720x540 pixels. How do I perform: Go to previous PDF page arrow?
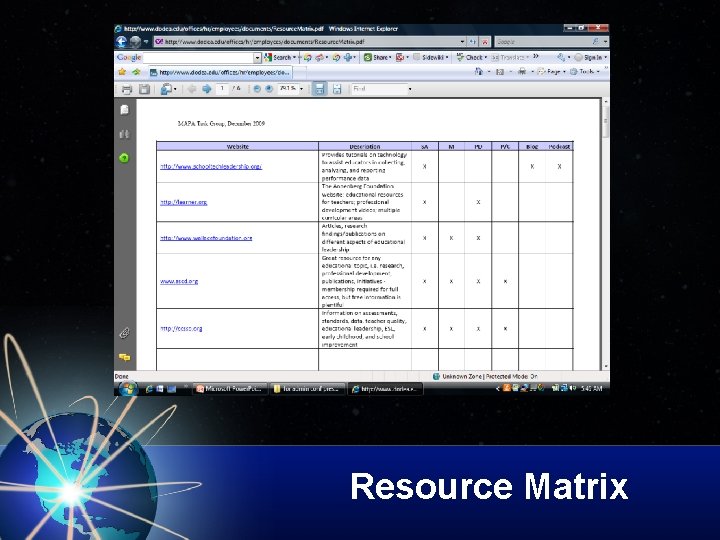tap(192, 89)
